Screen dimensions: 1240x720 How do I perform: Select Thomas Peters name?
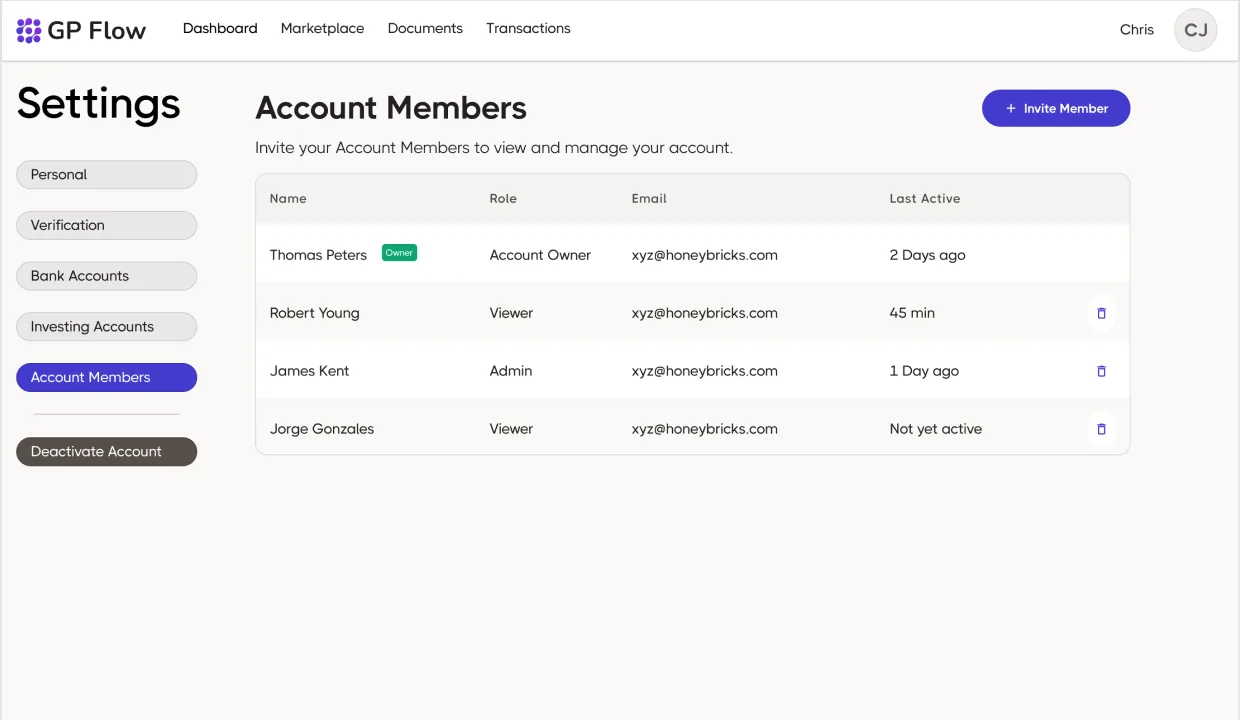tap(318, 255)
